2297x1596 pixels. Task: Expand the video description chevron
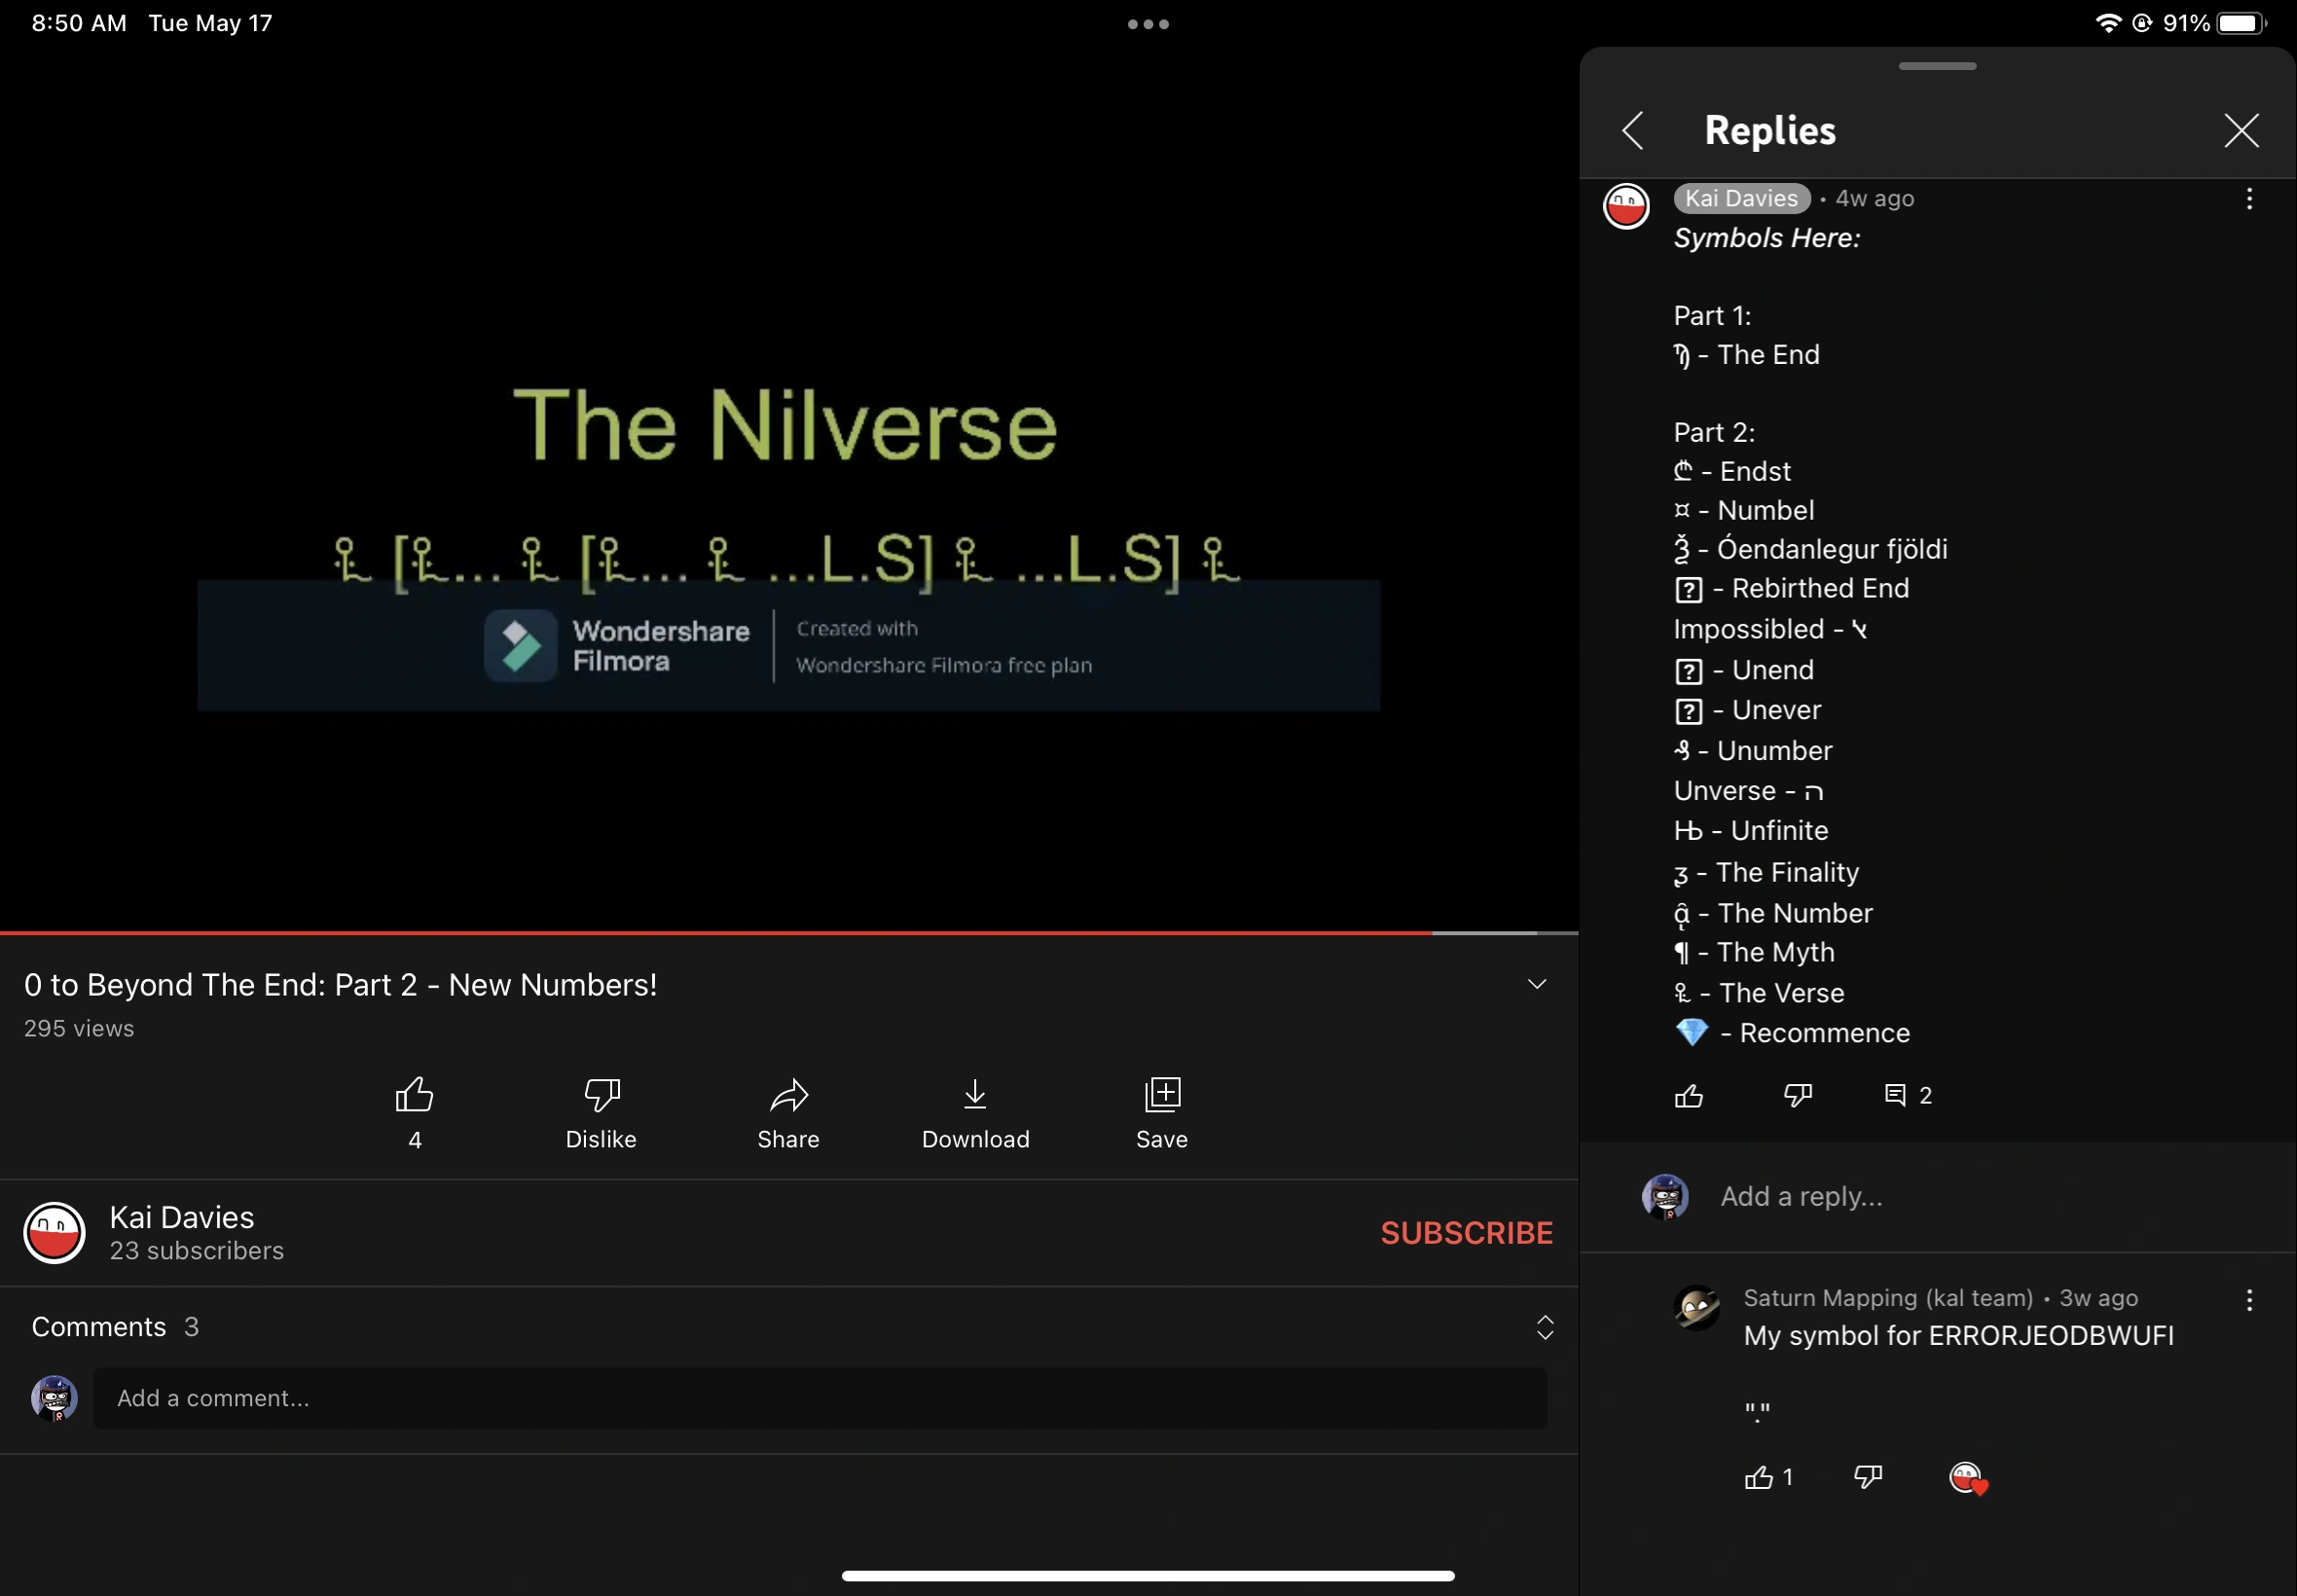(1537, 985)
